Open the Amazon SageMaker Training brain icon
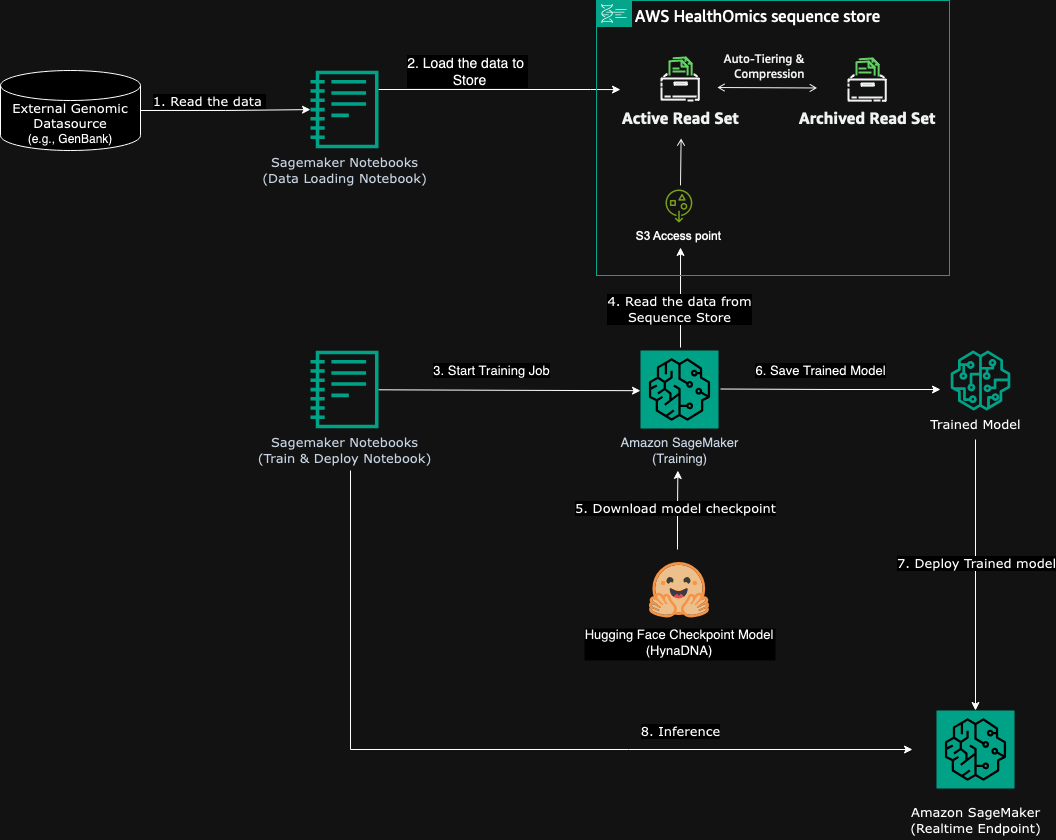 click(x=679, y=389)
